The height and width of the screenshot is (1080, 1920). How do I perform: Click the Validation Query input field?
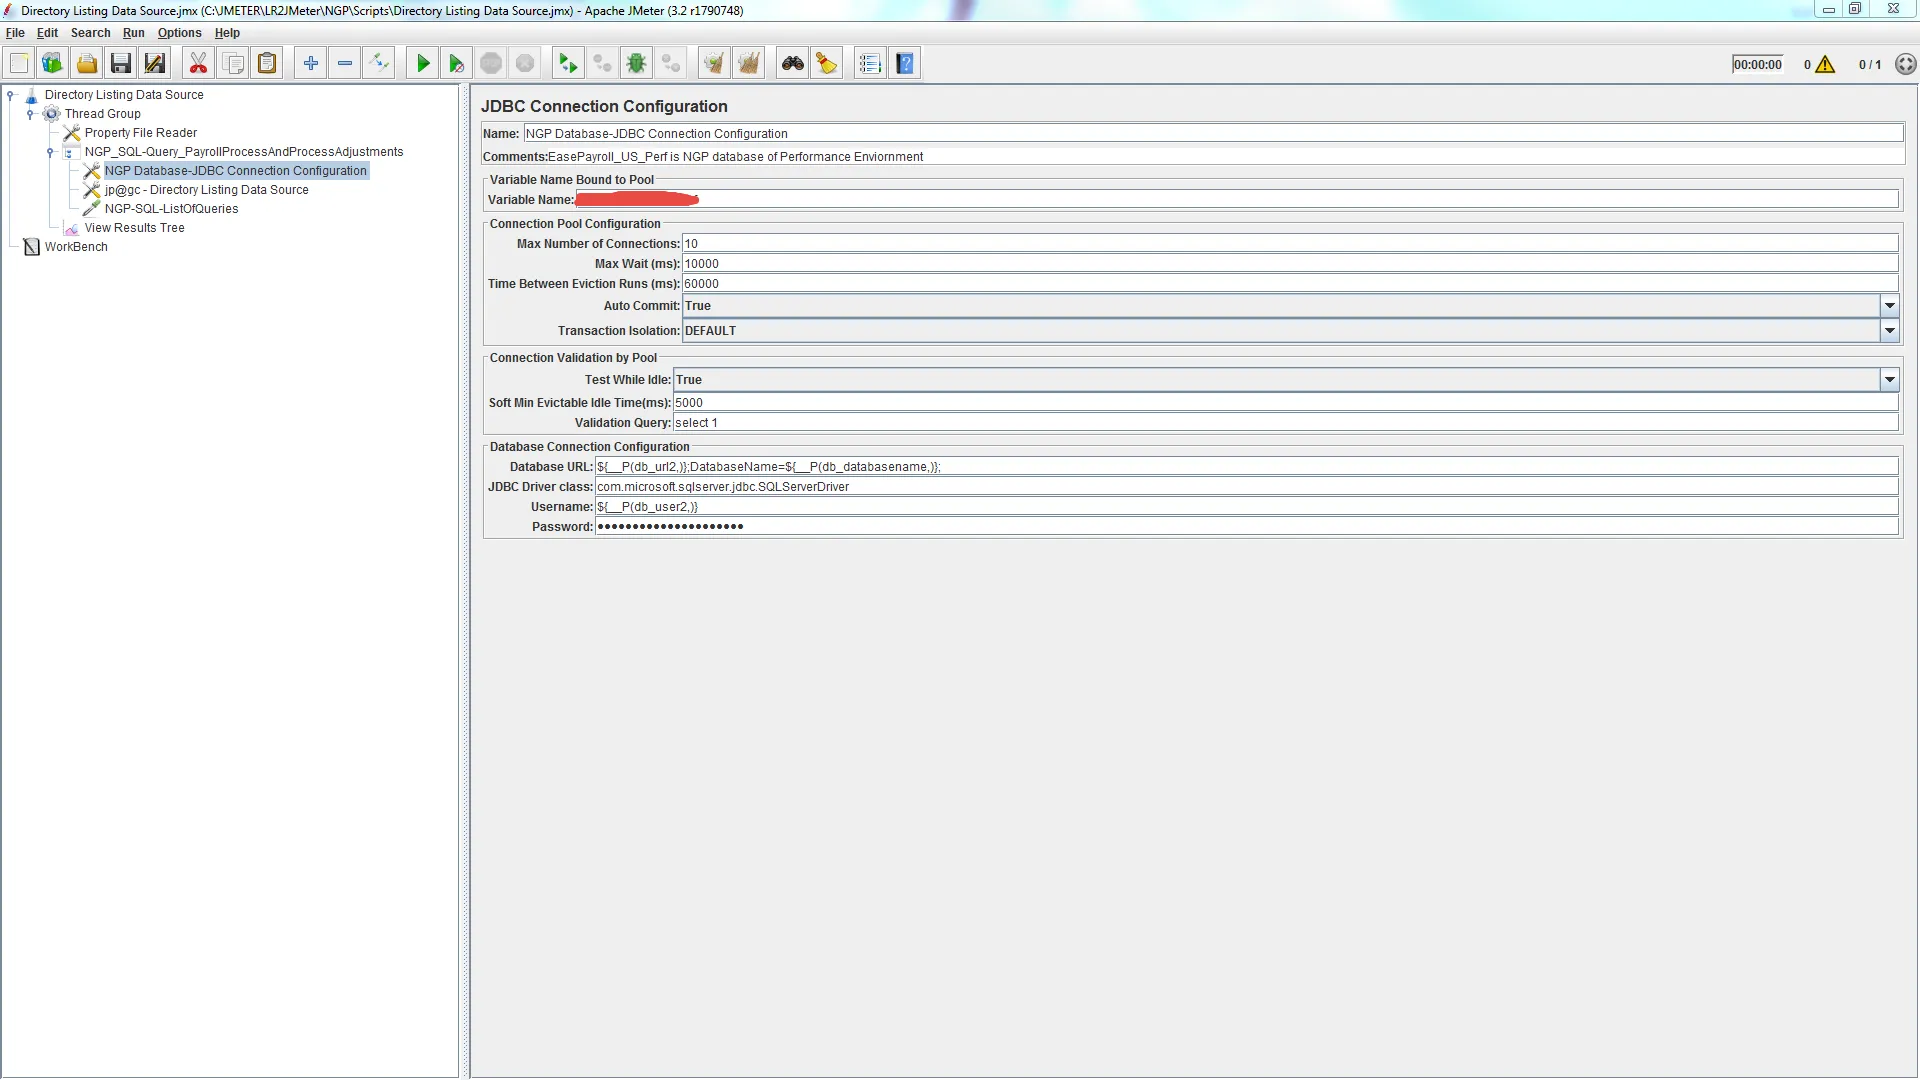tap(1285, 423)
